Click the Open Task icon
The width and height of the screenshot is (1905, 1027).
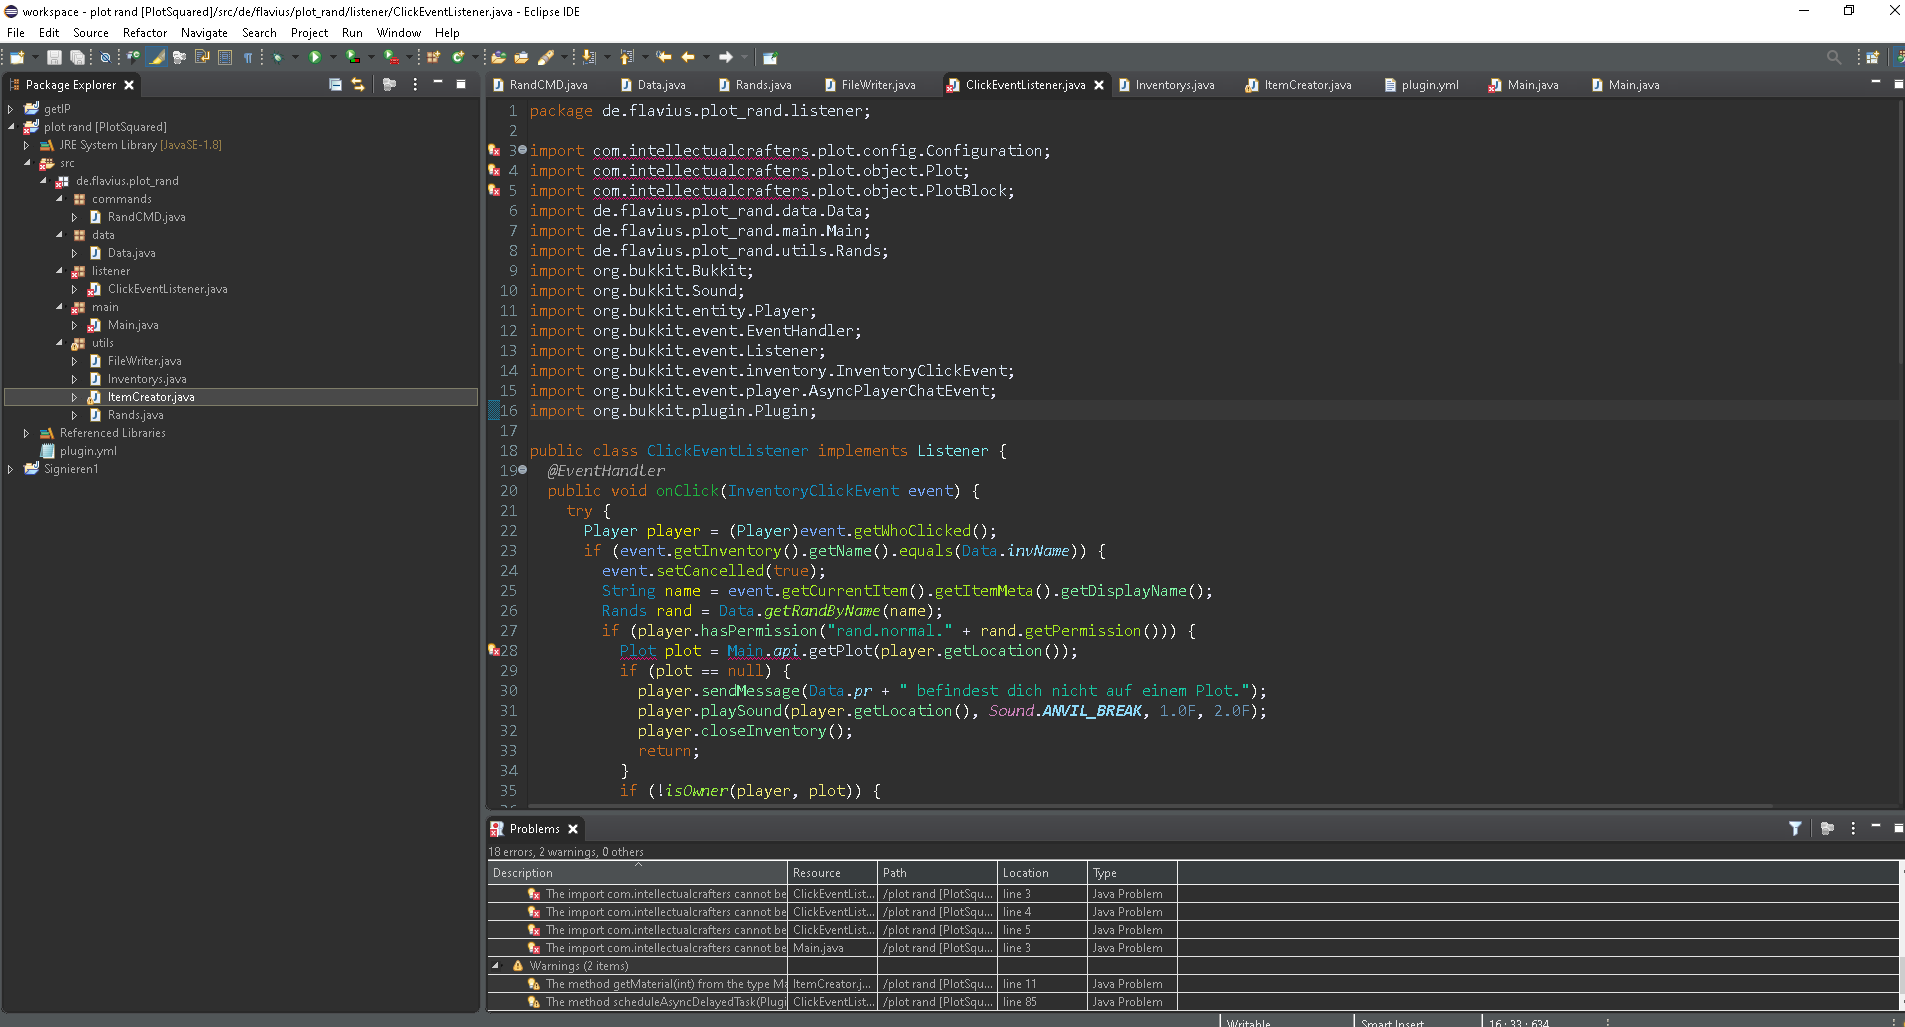(521, 57)
